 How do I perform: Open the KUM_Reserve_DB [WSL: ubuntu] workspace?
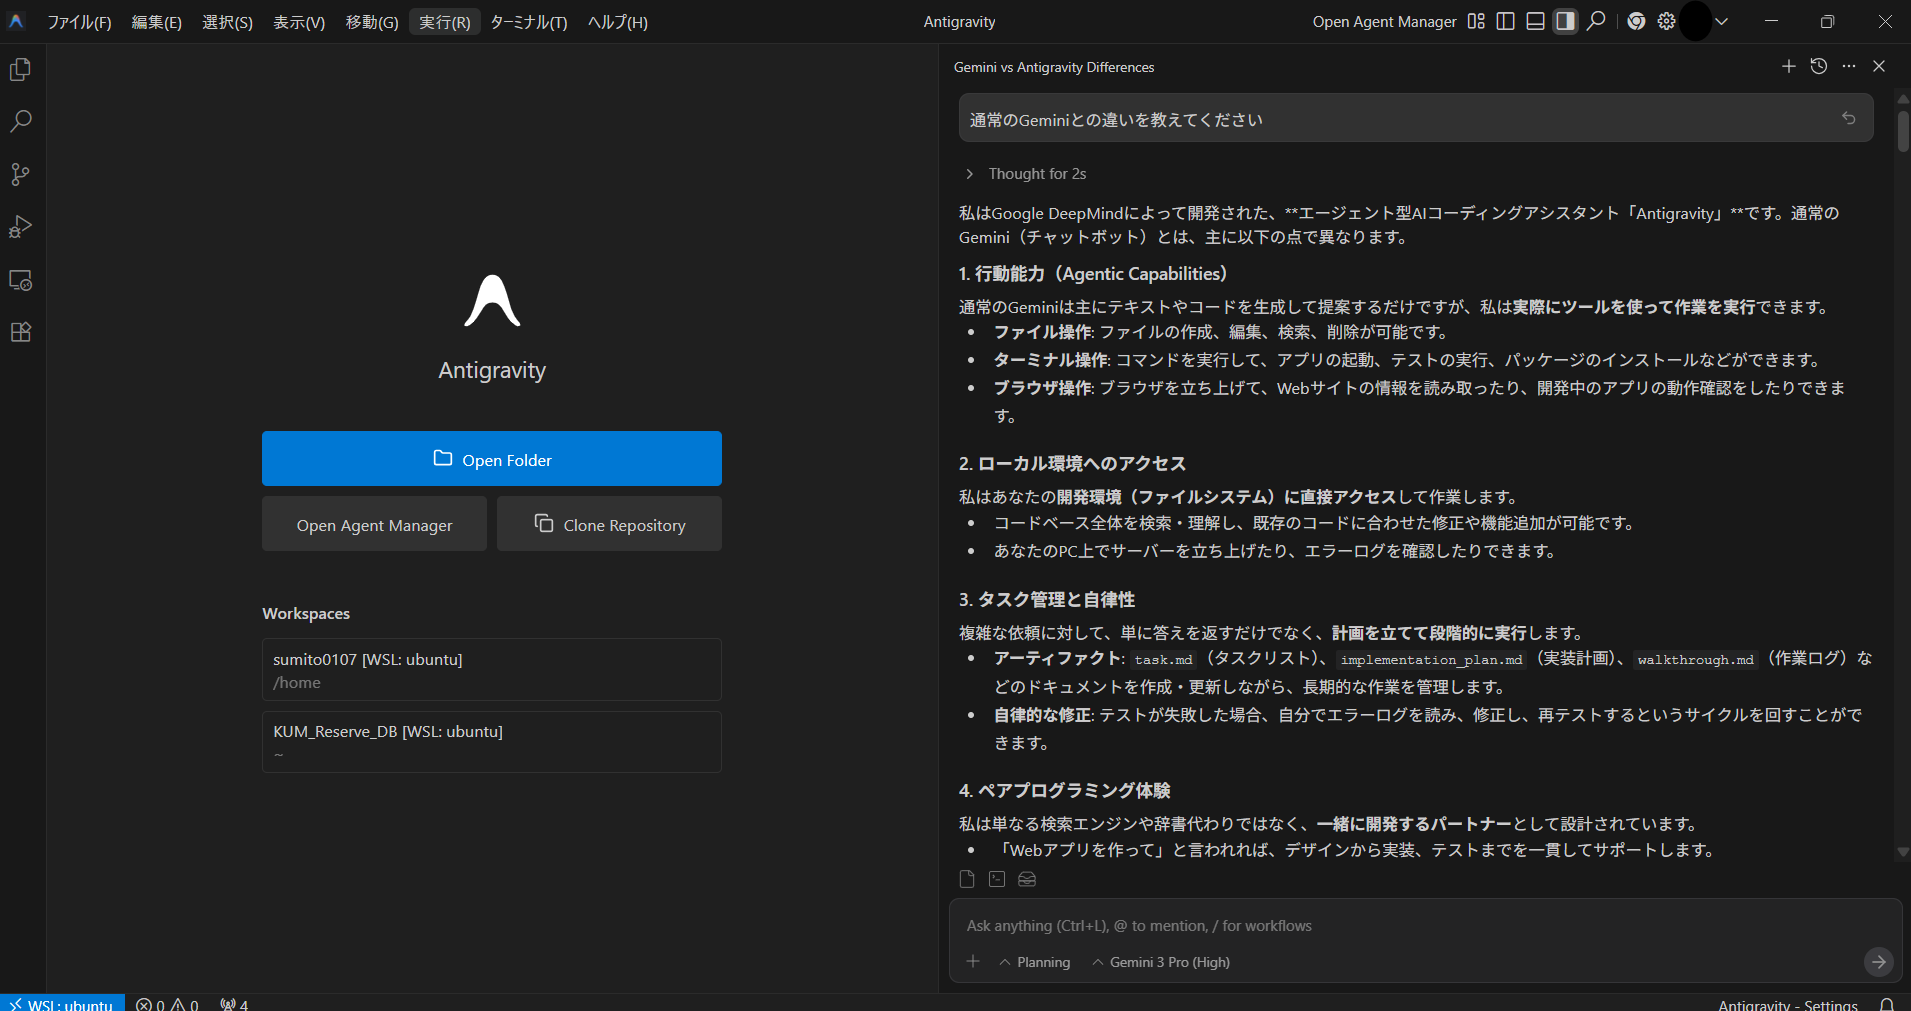[x=492, y=742]
